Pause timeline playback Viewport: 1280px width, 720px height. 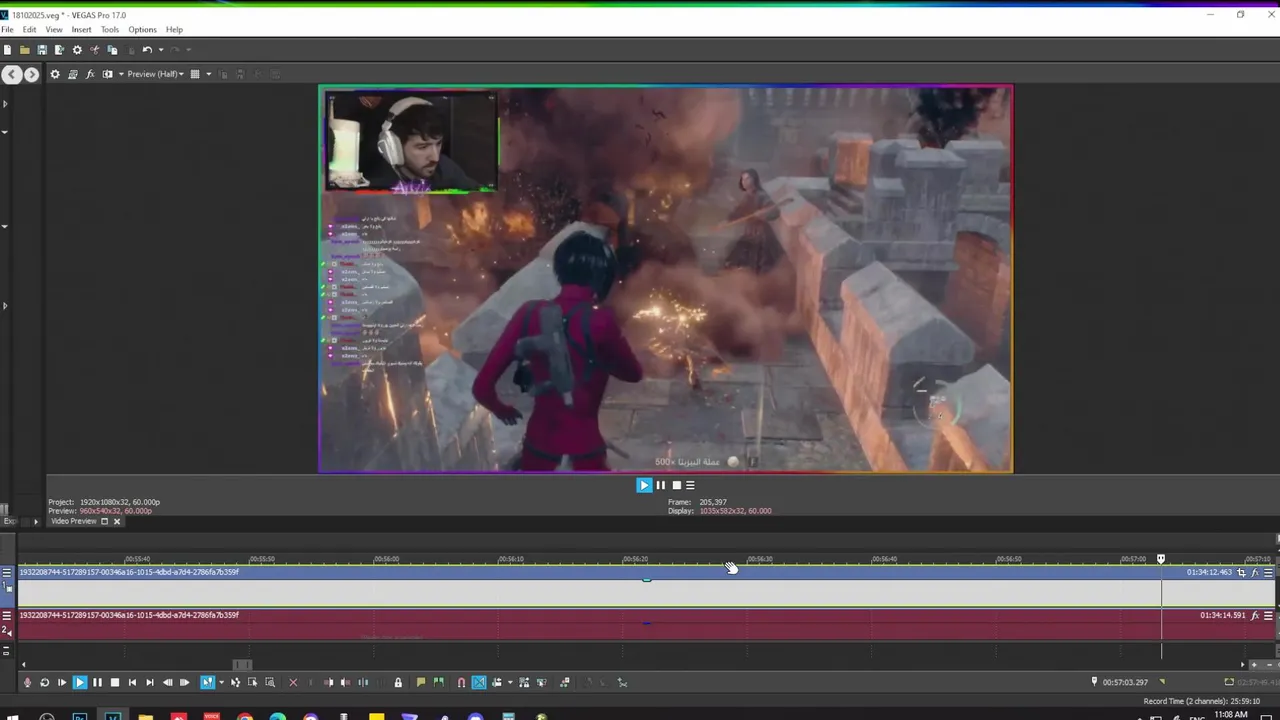97,682
